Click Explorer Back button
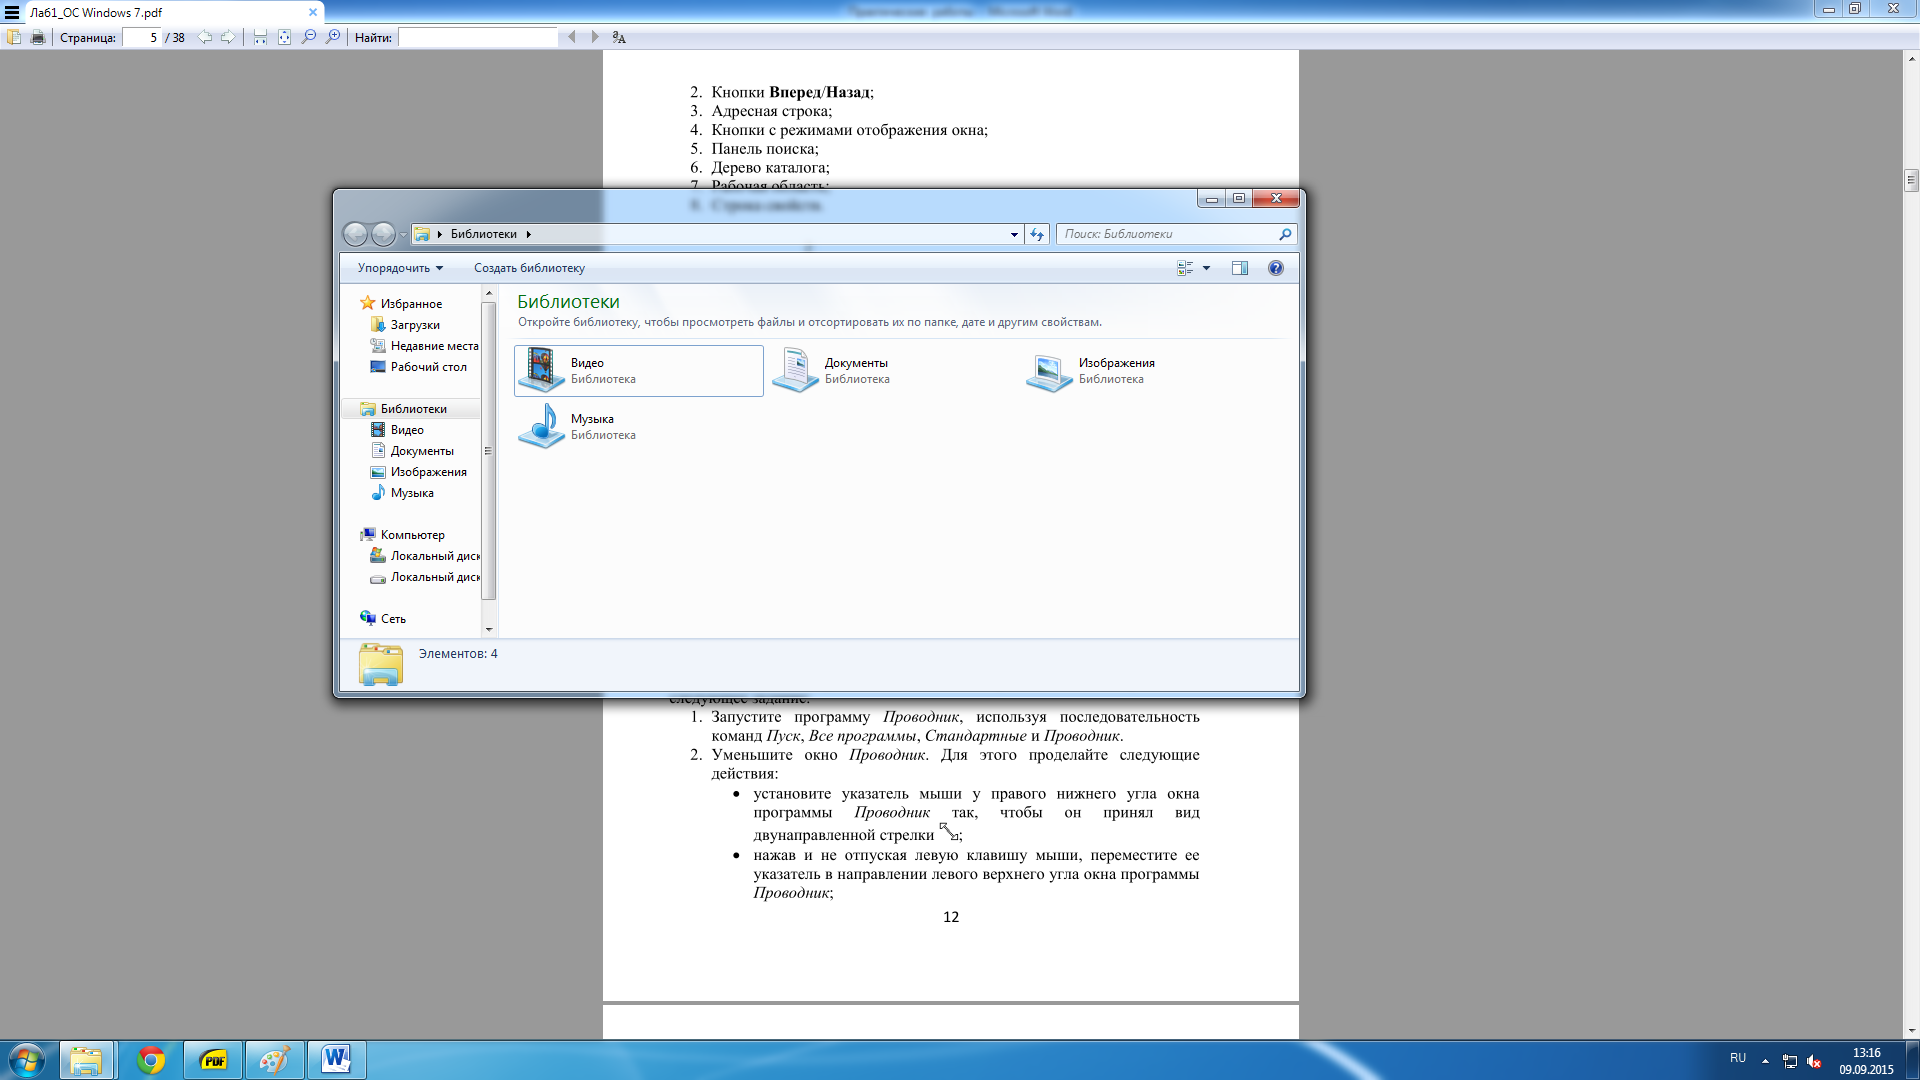This screenshot has height=1080, width=1920. pyautogui.click(x=355, y=234)
